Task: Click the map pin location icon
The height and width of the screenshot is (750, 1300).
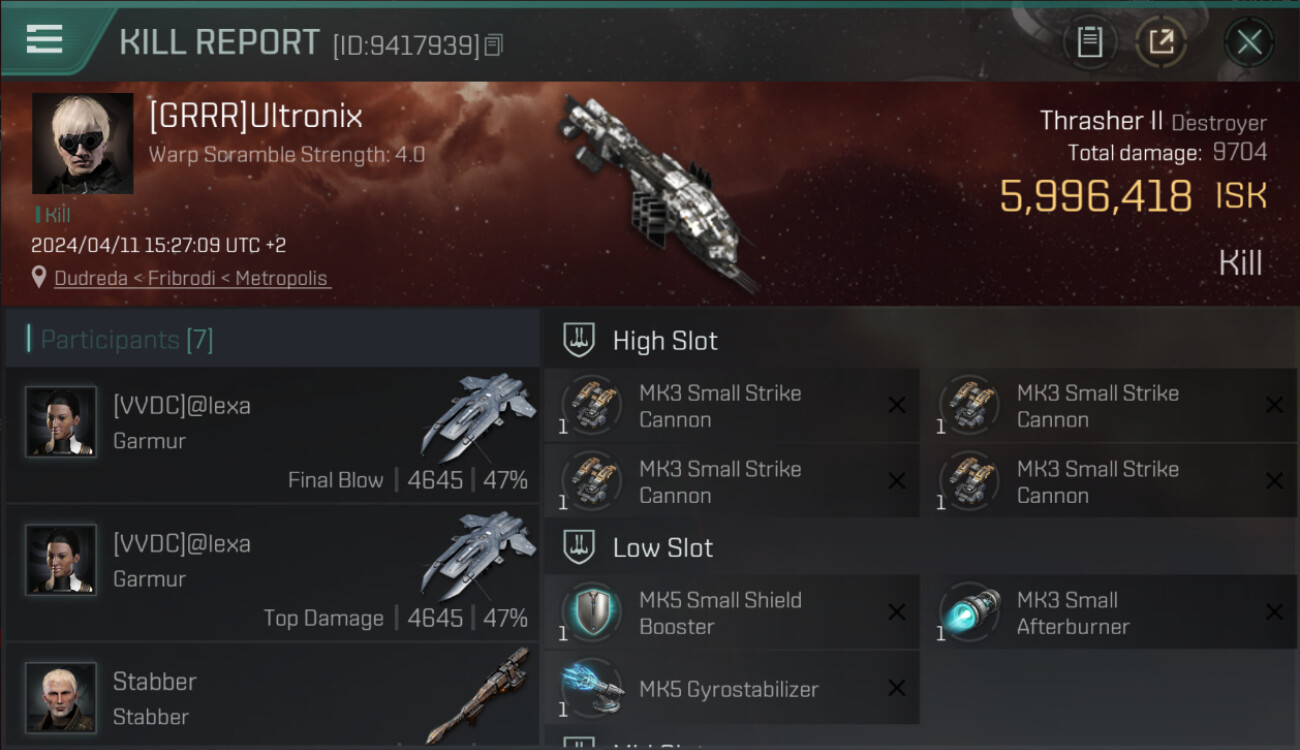Action: [x=39, y=277]
